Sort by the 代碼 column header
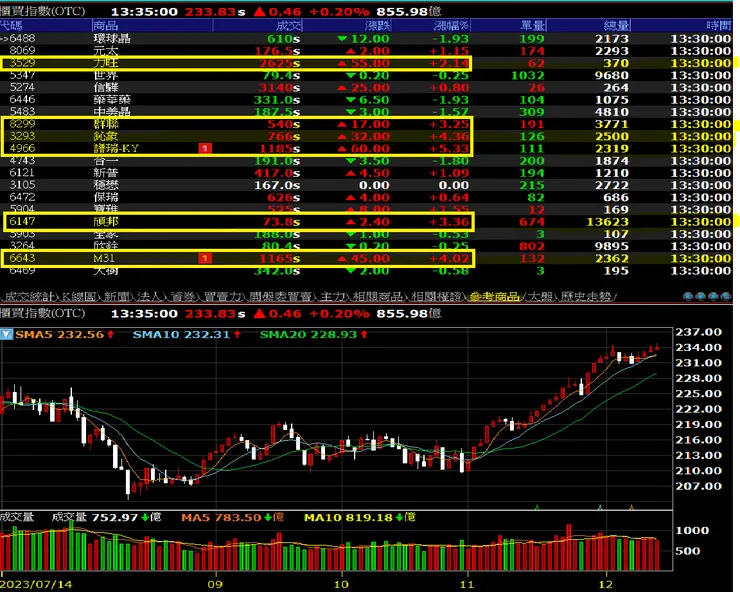The width and height of the screenshot is (740, 592). point(46,25)
